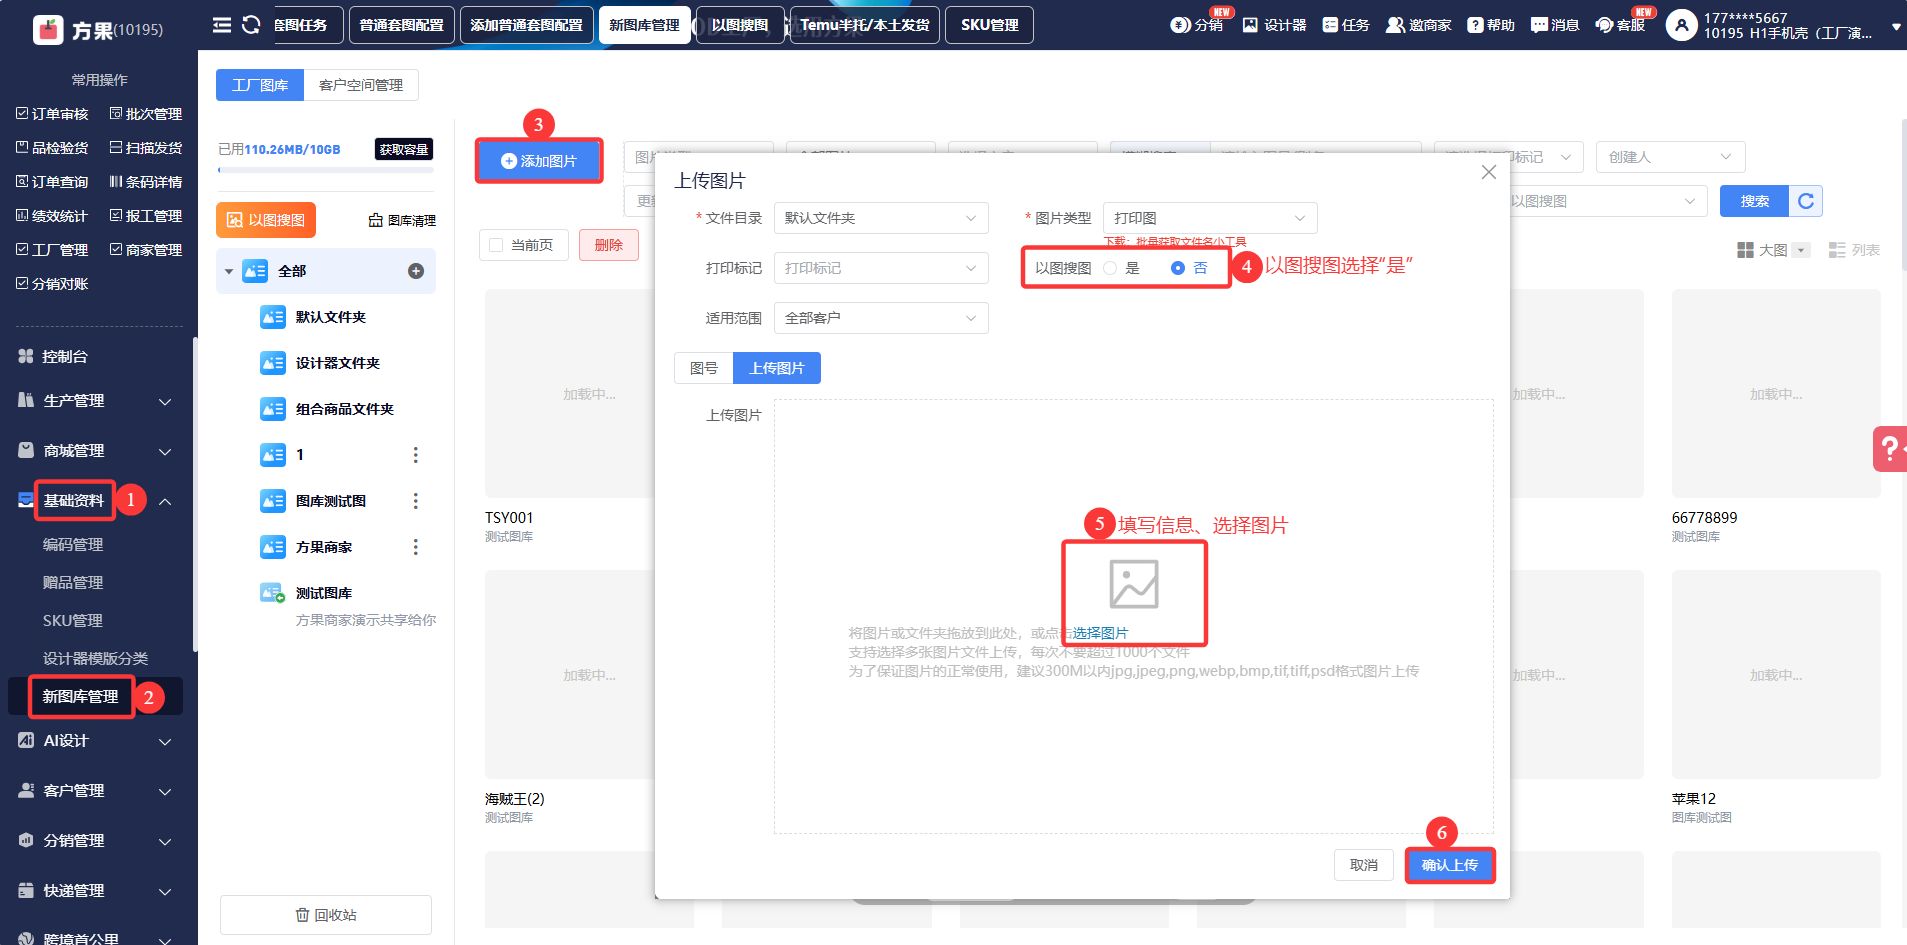Open 工厂管理 shortcut
The height and width of the screenshot is (945, 1907).
[53, 250]
